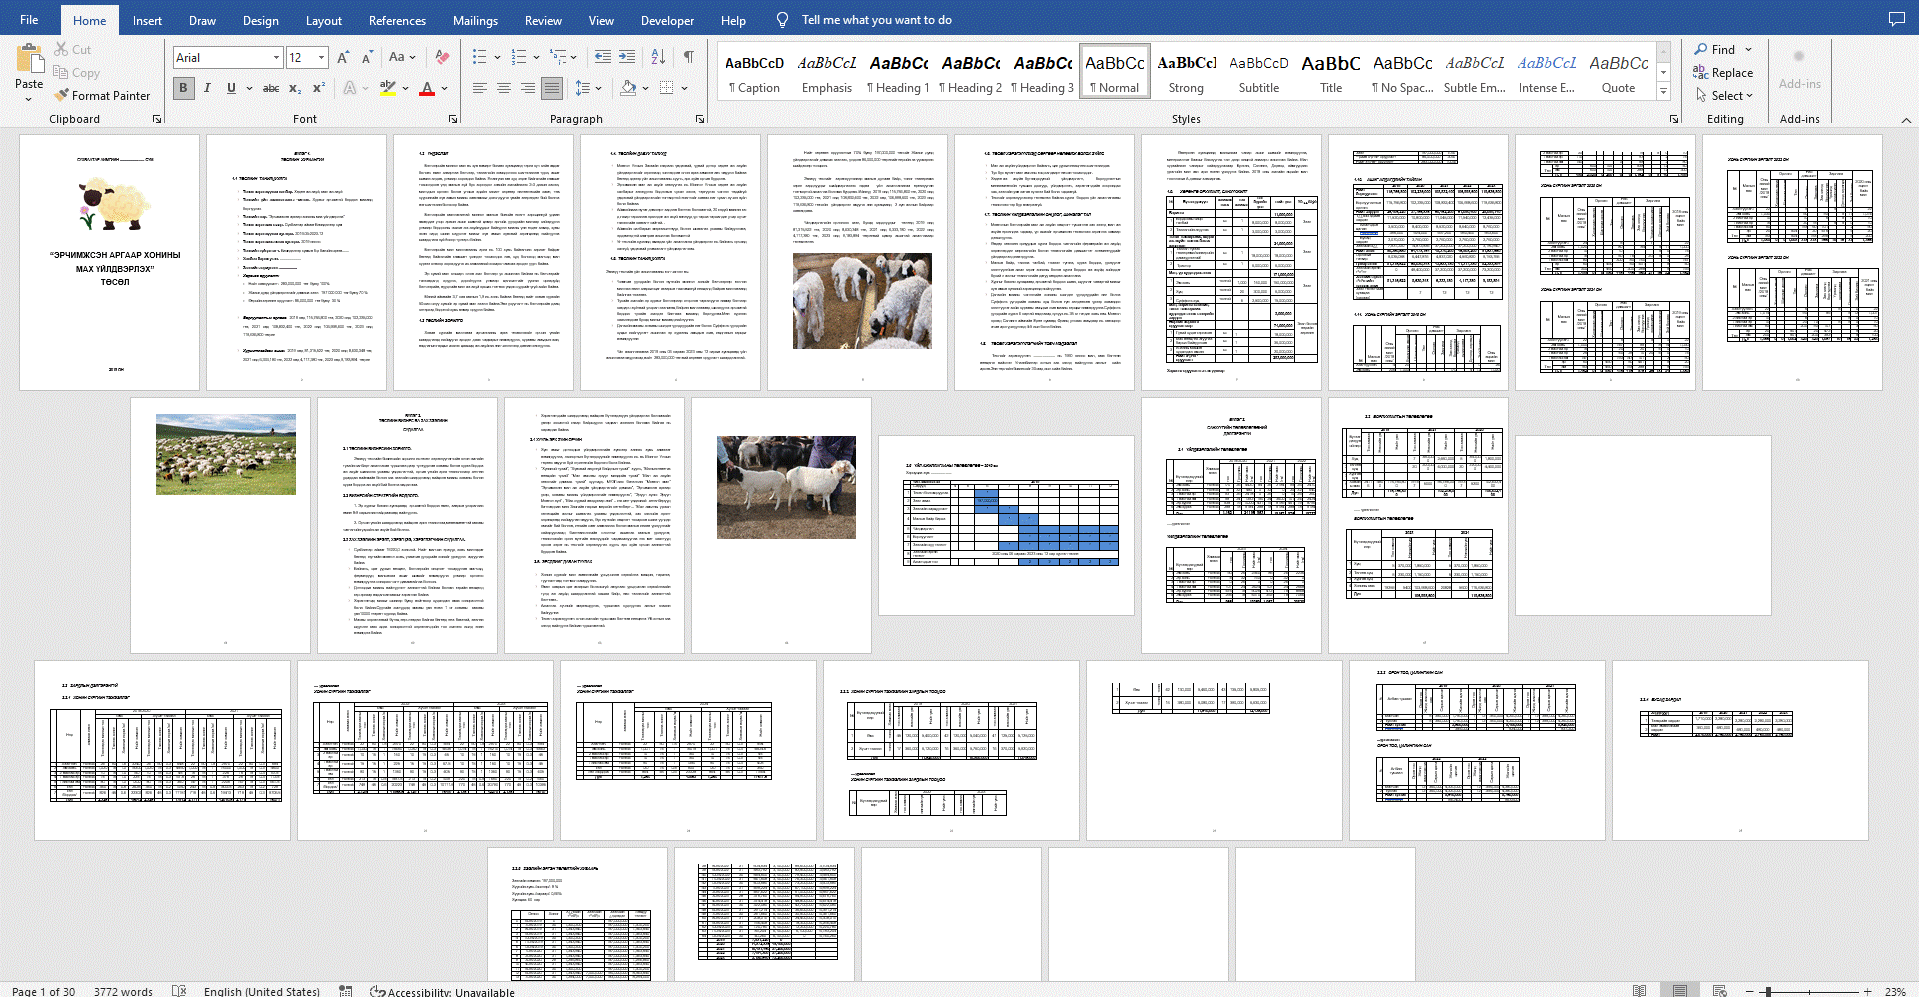This screenshot has width=1919, height=997.
Task: Click the Multilevel list icon
Action: click(557, 57)
